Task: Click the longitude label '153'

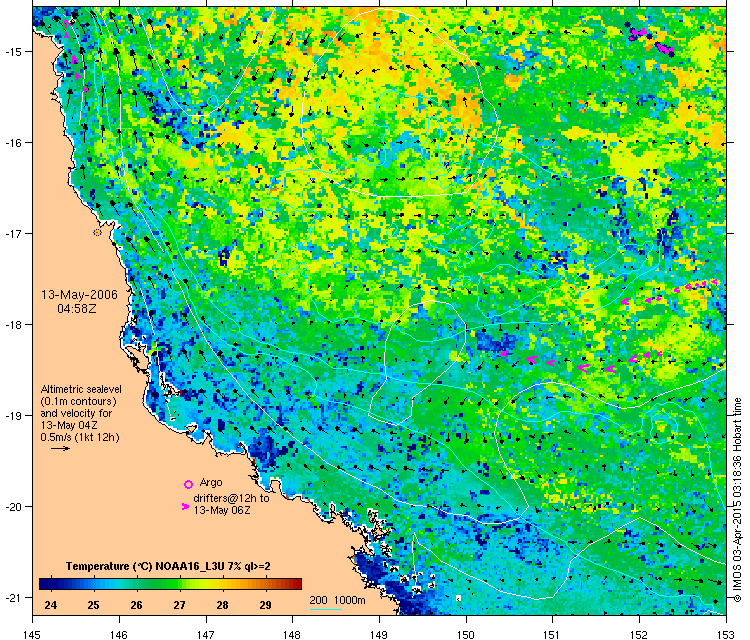Action: pyautogui.click(x=726, y=634)
